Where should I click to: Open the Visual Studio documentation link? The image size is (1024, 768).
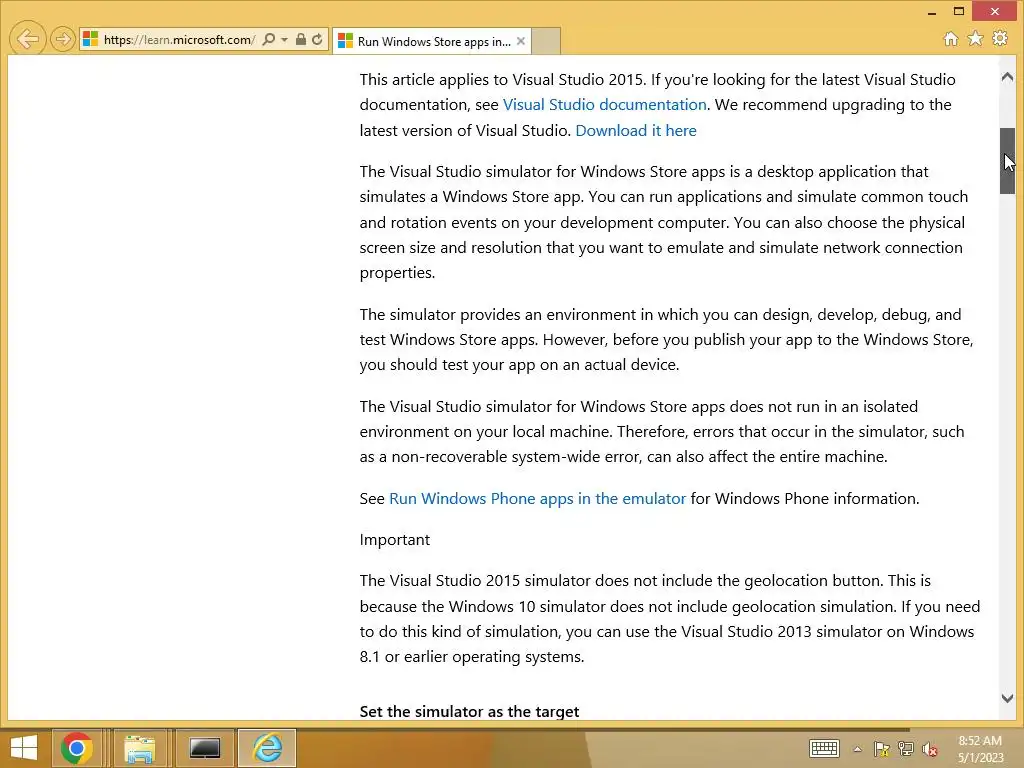[x=605, y=104]
